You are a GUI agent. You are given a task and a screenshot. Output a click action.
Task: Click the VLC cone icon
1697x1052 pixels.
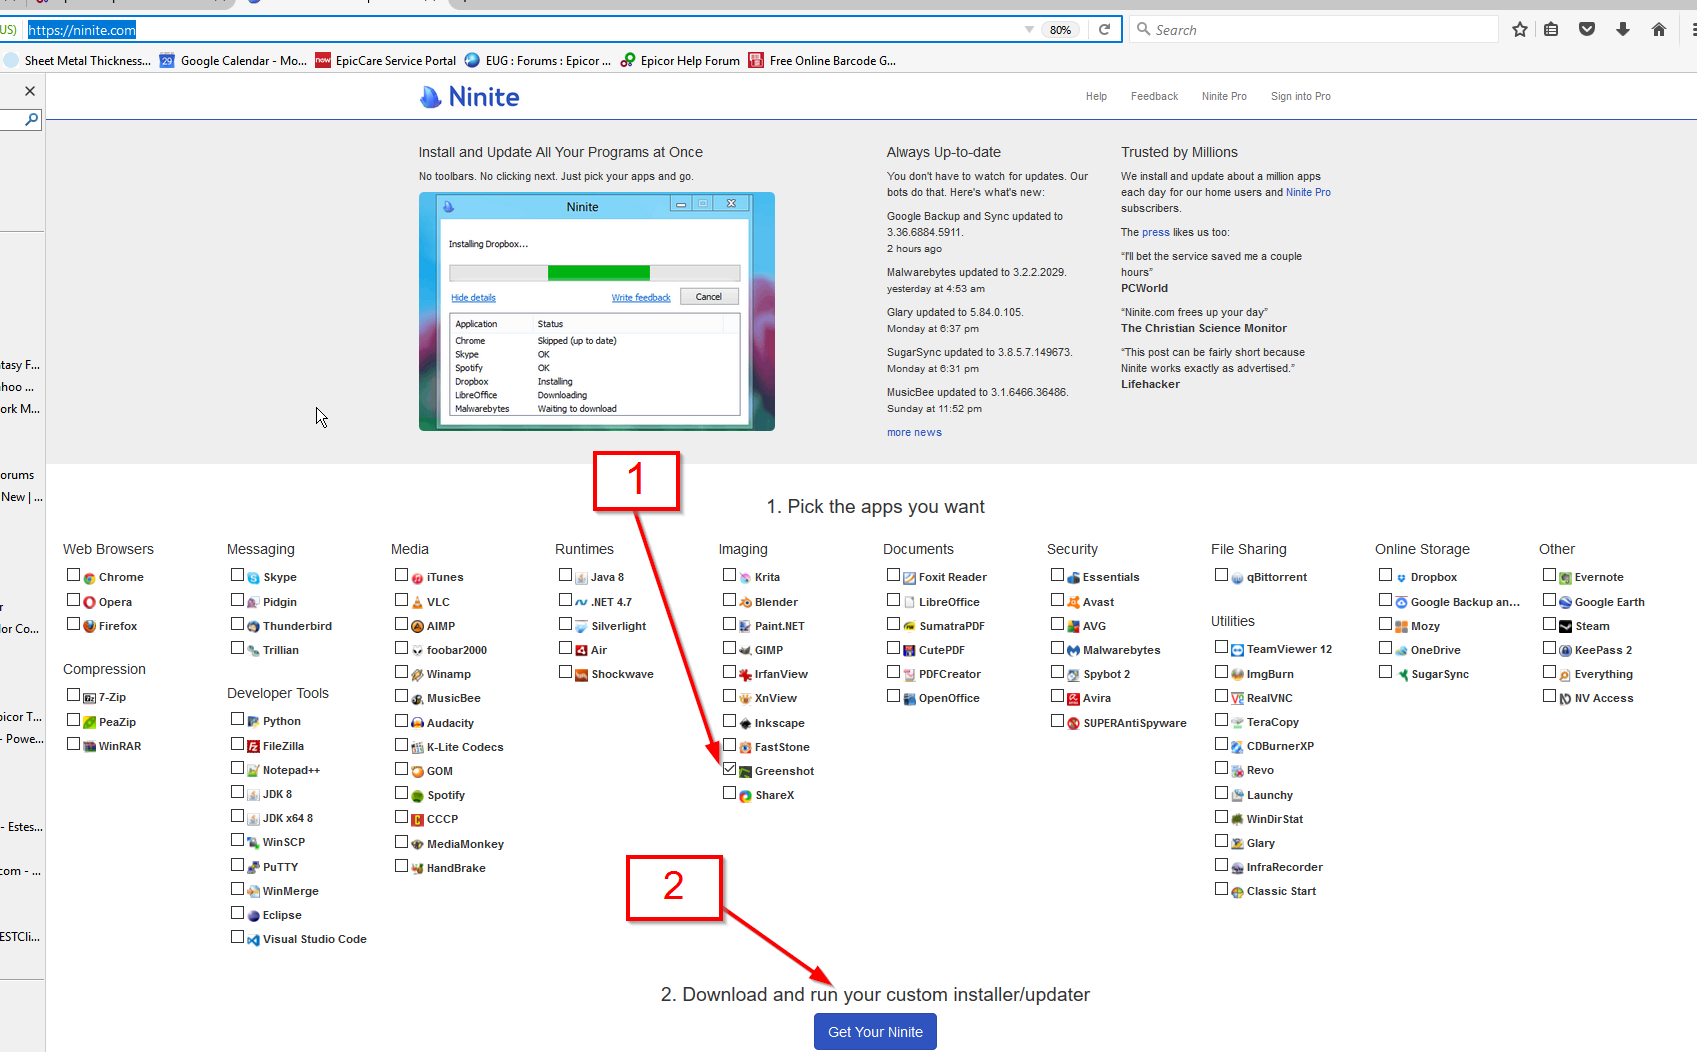pyautogui.click(x=418, y=602)
